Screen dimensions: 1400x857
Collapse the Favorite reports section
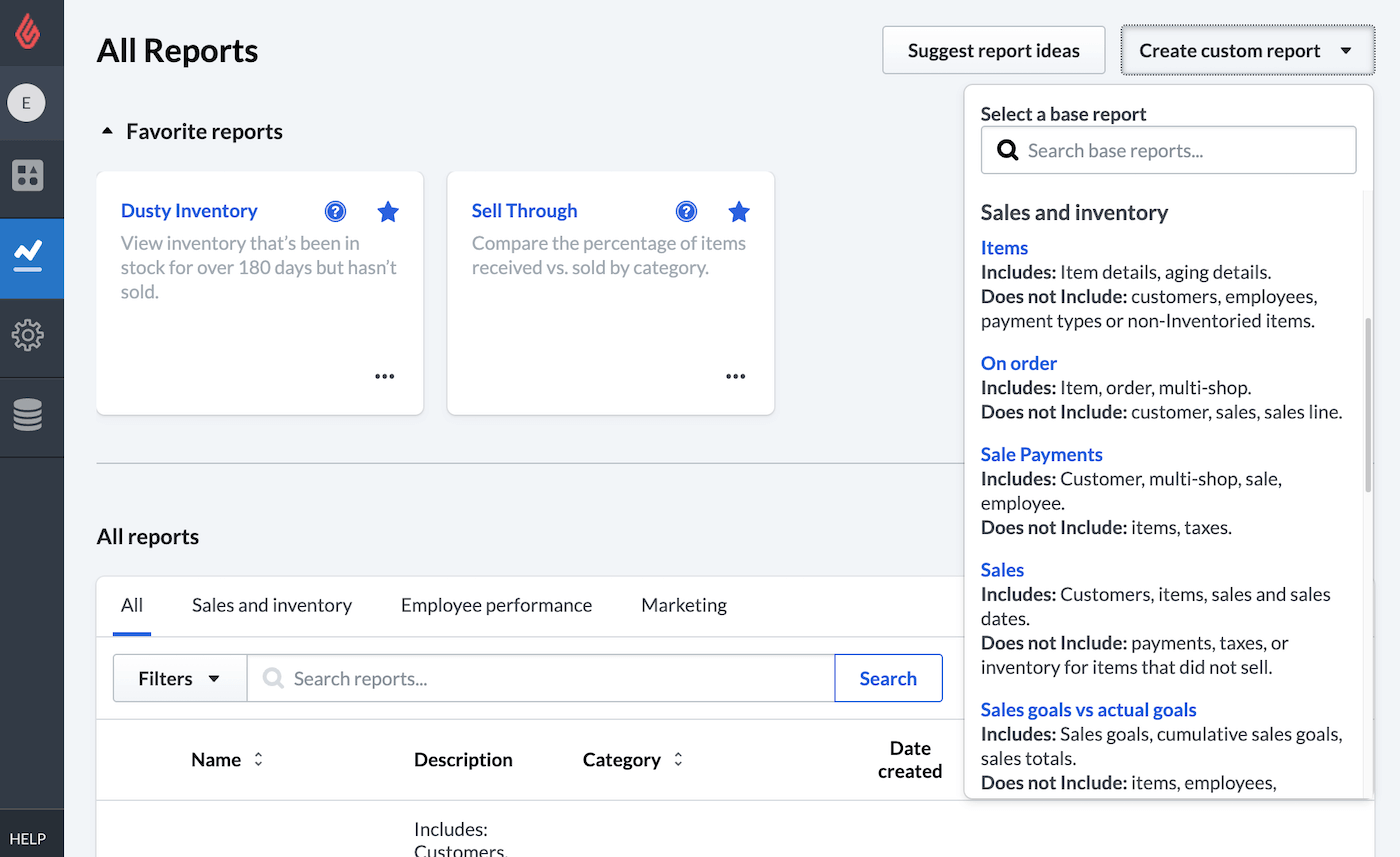click(108, 132)
